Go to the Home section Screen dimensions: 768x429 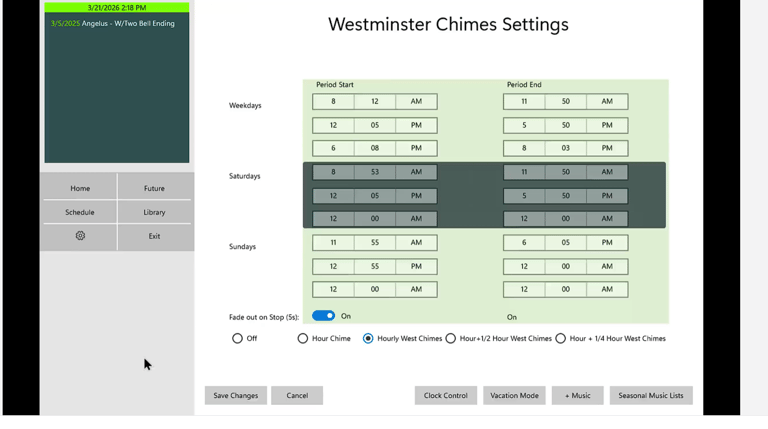80,188
